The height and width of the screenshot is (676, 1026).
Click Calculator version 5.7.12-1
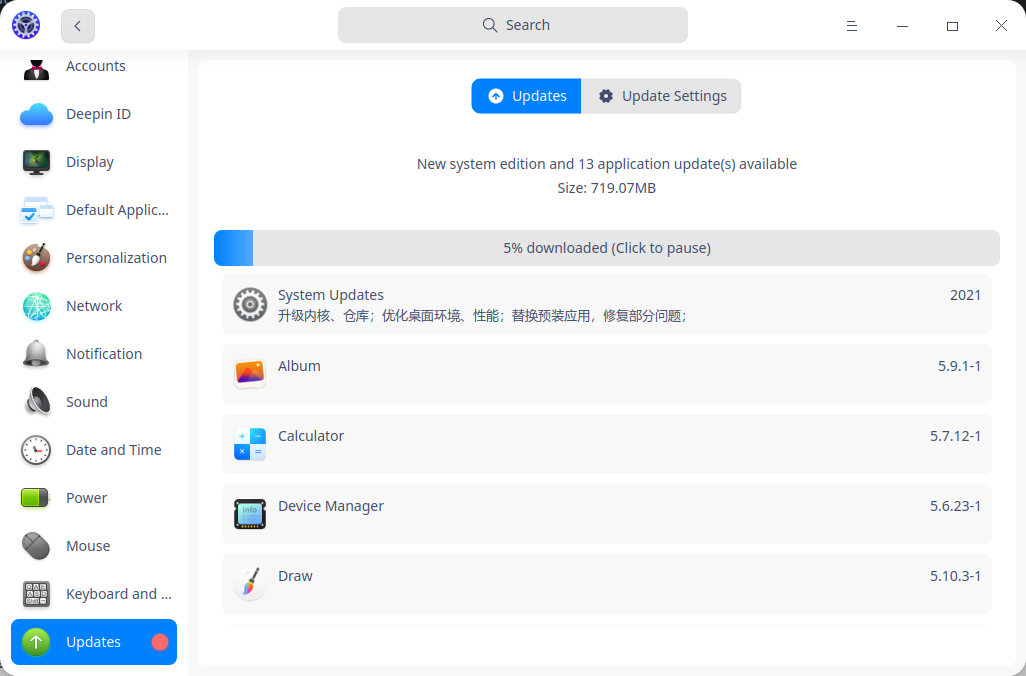click(x=955, y=436)
